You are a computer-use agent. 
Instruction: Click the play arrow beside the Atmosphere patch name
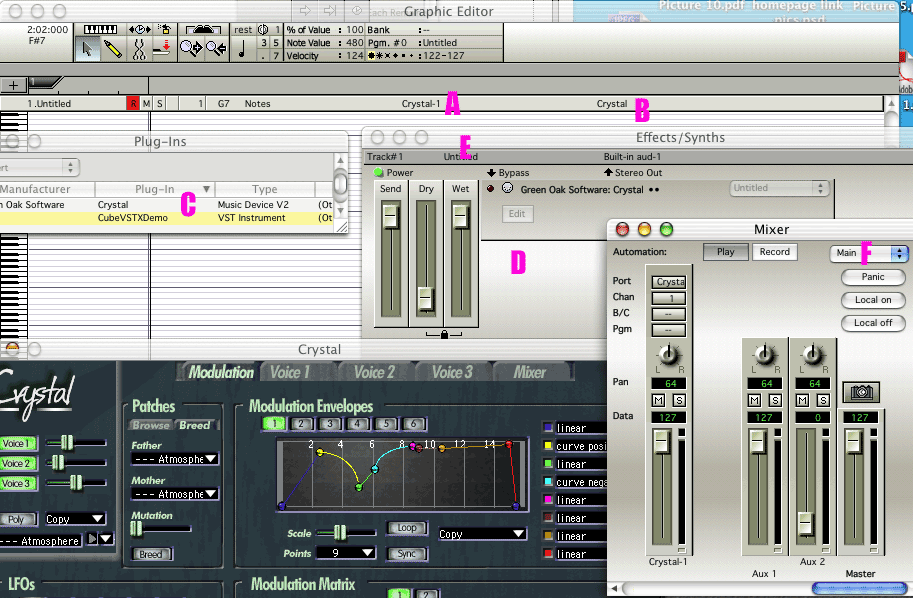[x=92, y=539]
